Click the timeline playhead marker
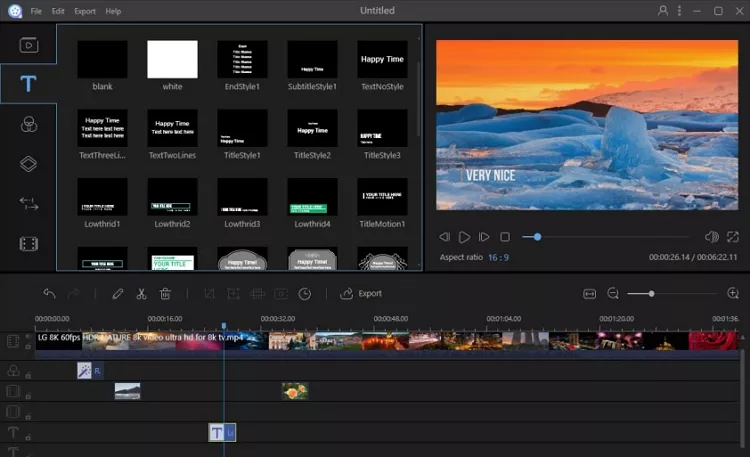Screen dimensions: 750x457 coord(223,326)
